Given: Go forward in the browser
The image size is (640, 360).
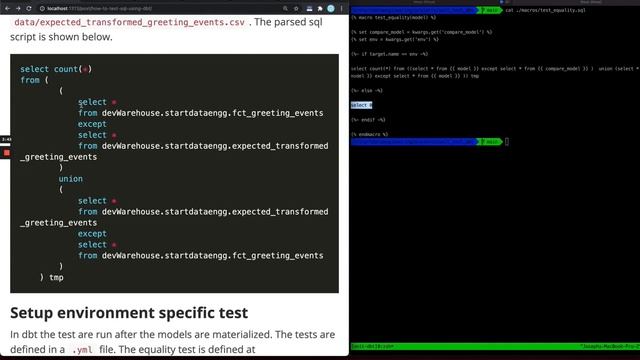Looking at the screenshot, I should pyautogui.click(x=18, y=8).
